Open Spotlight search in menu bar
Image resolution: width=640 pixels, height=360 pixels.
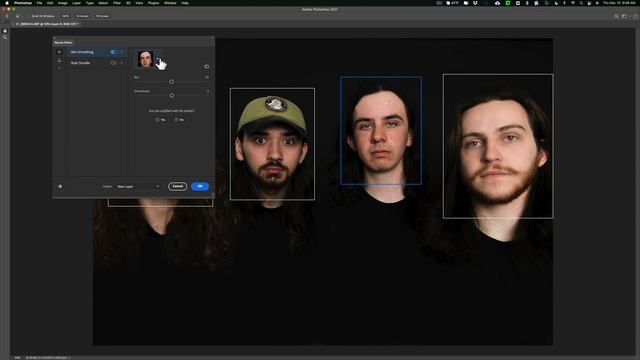pos(581,3)
